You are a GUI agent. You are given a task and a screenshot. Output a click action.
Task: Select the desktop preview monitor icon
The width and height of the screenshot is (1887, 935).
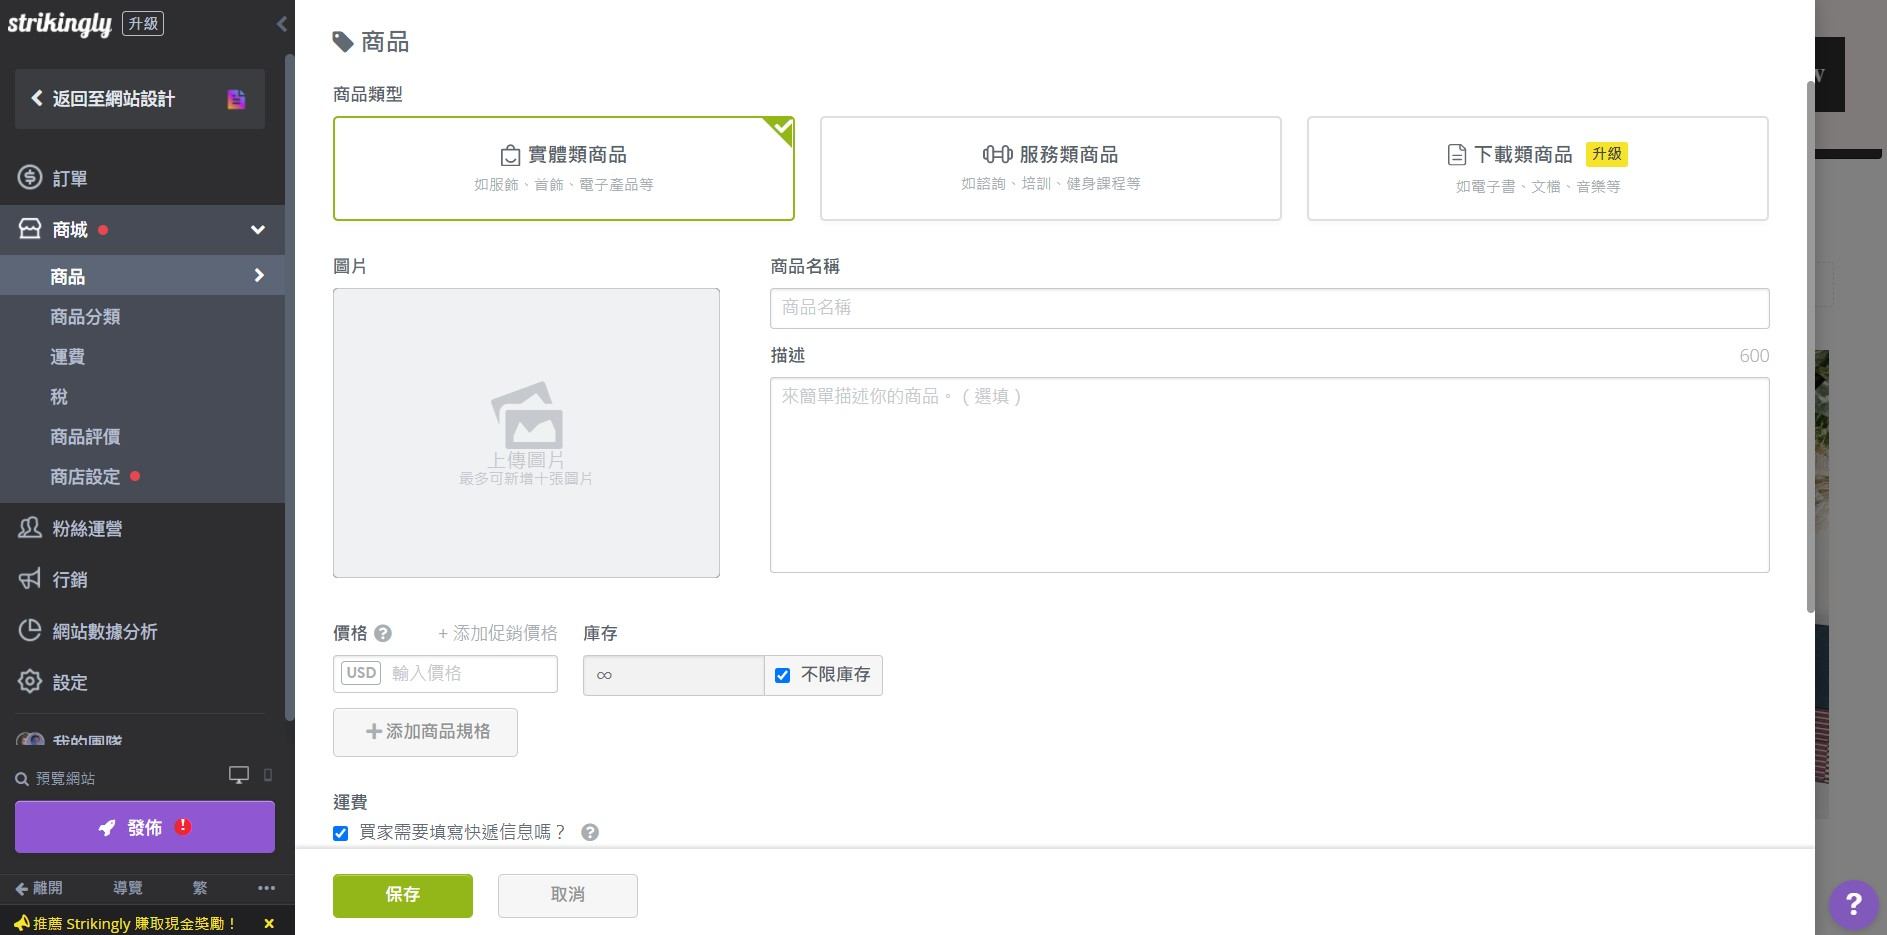[x=238, y=775]
